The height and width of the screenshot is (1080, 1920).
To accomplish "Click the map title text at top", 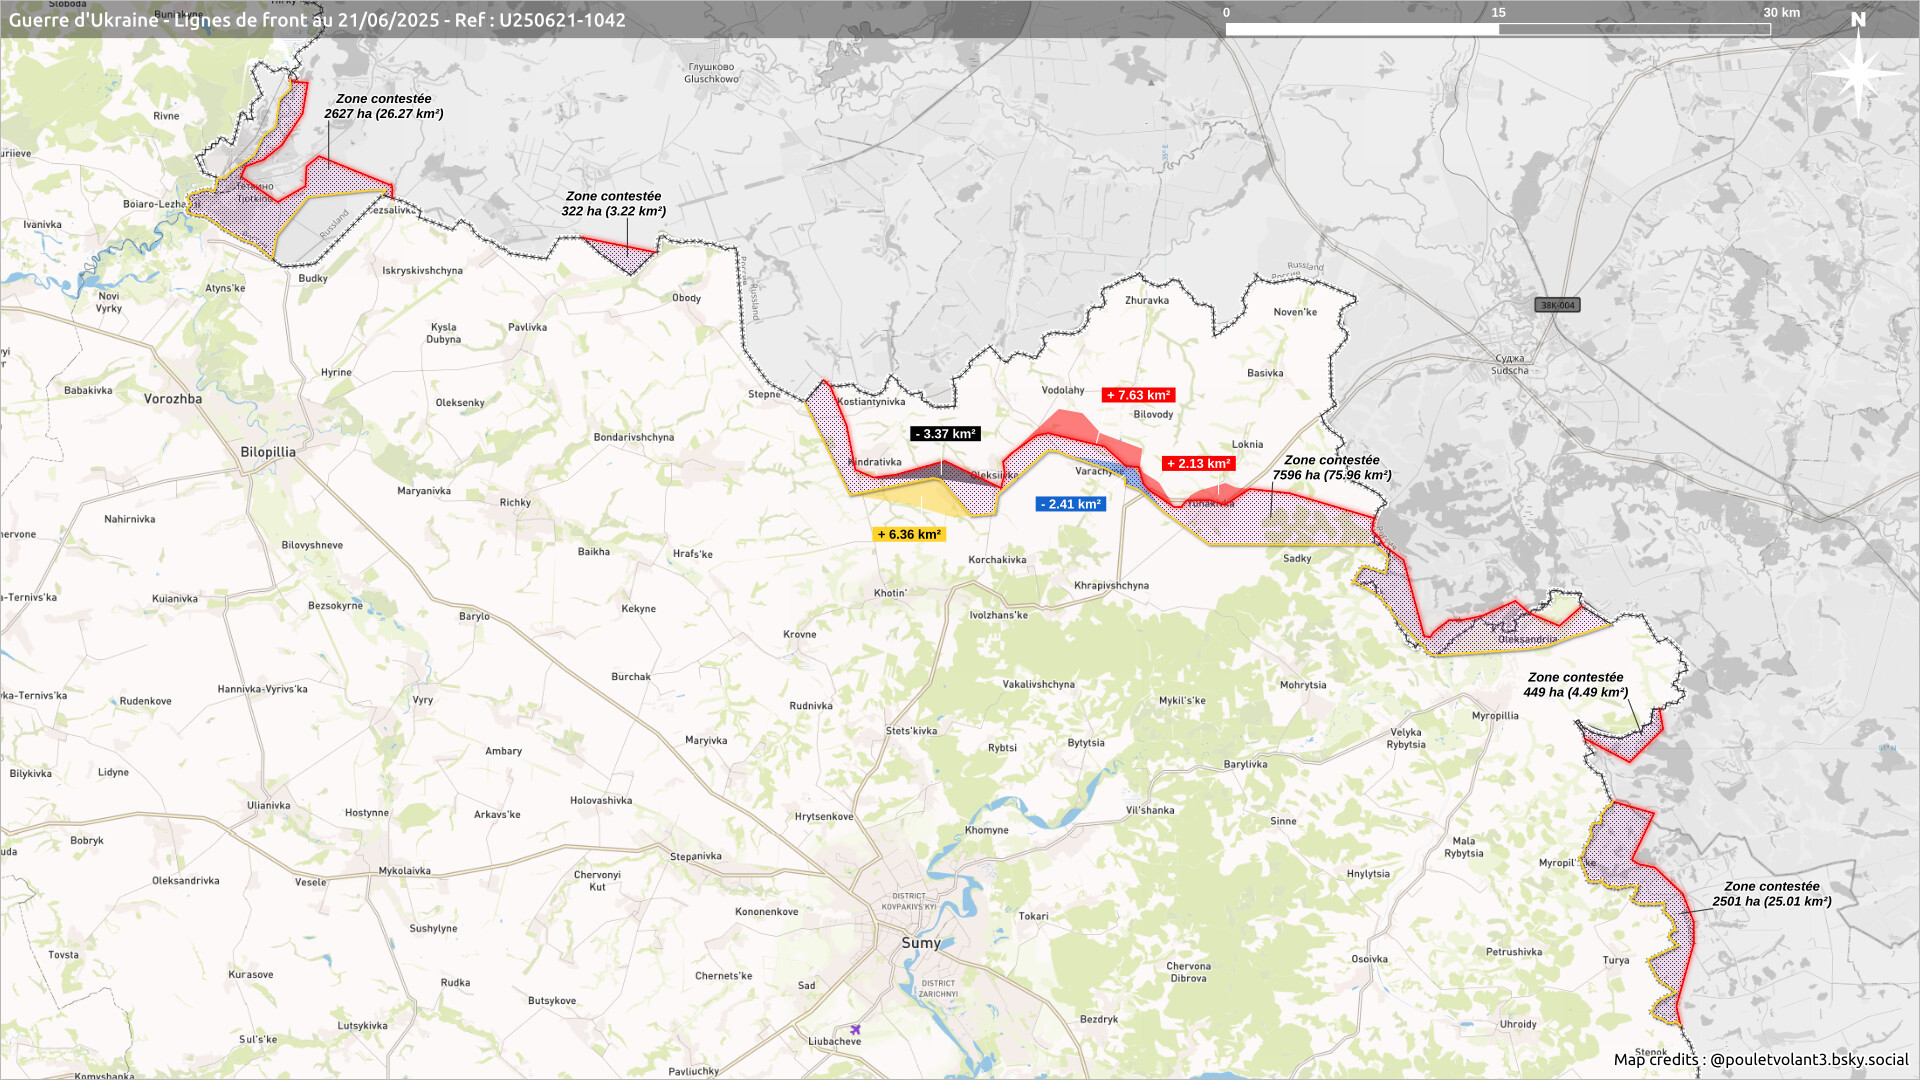I will pos(317,20).
